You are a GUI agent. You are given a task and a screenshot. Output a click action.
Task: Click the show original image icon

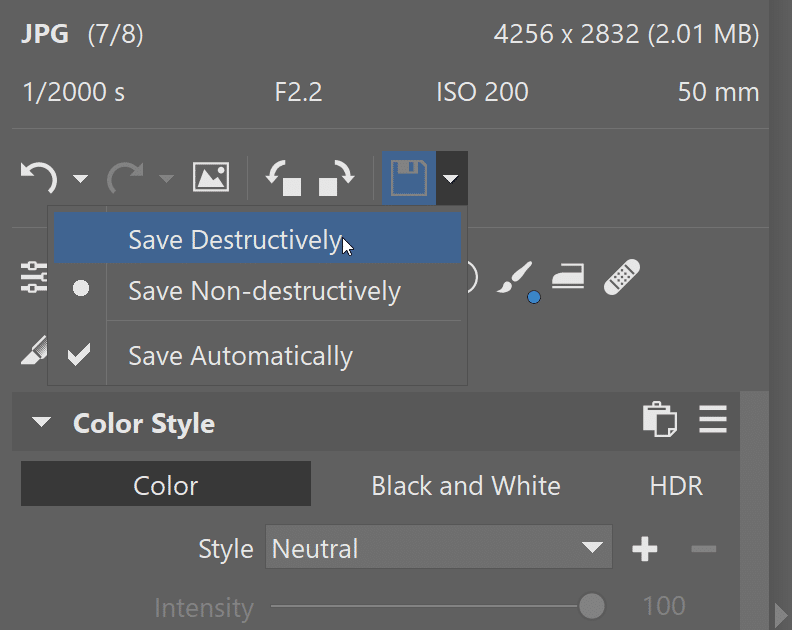(x=211, y=178)
